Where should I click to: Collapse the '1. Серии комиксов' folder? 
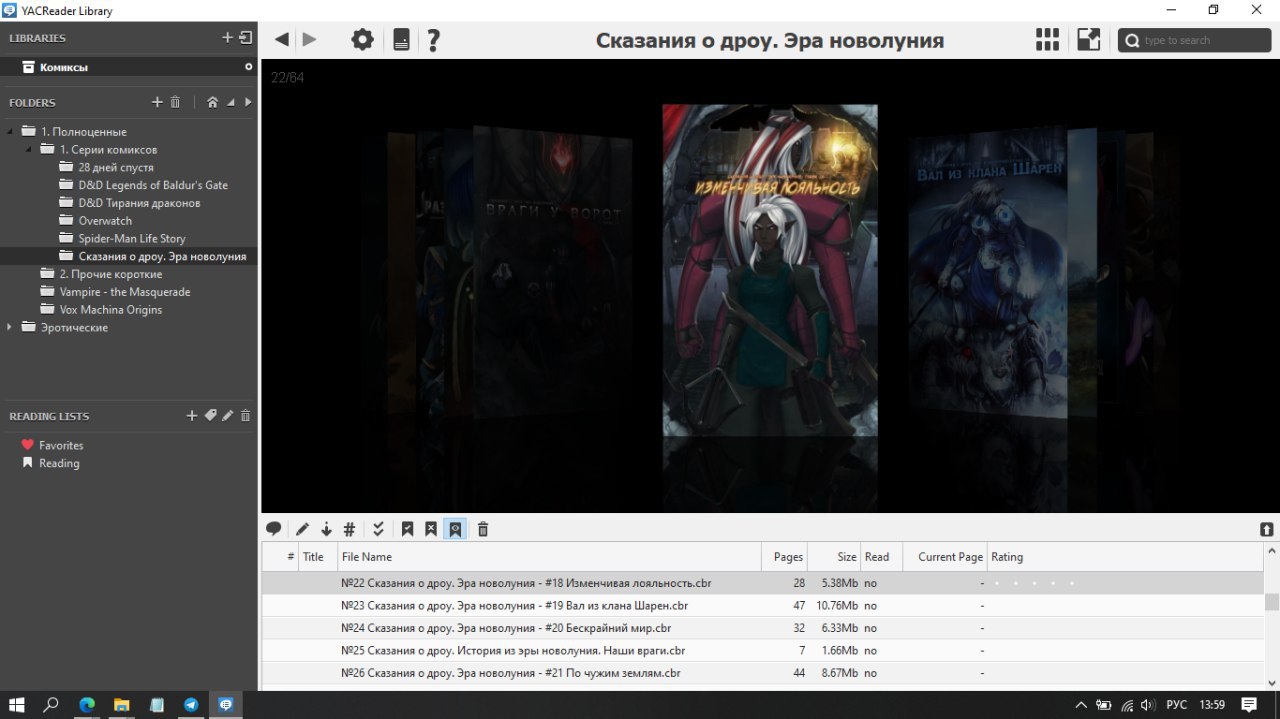click(x=30, y=149)
